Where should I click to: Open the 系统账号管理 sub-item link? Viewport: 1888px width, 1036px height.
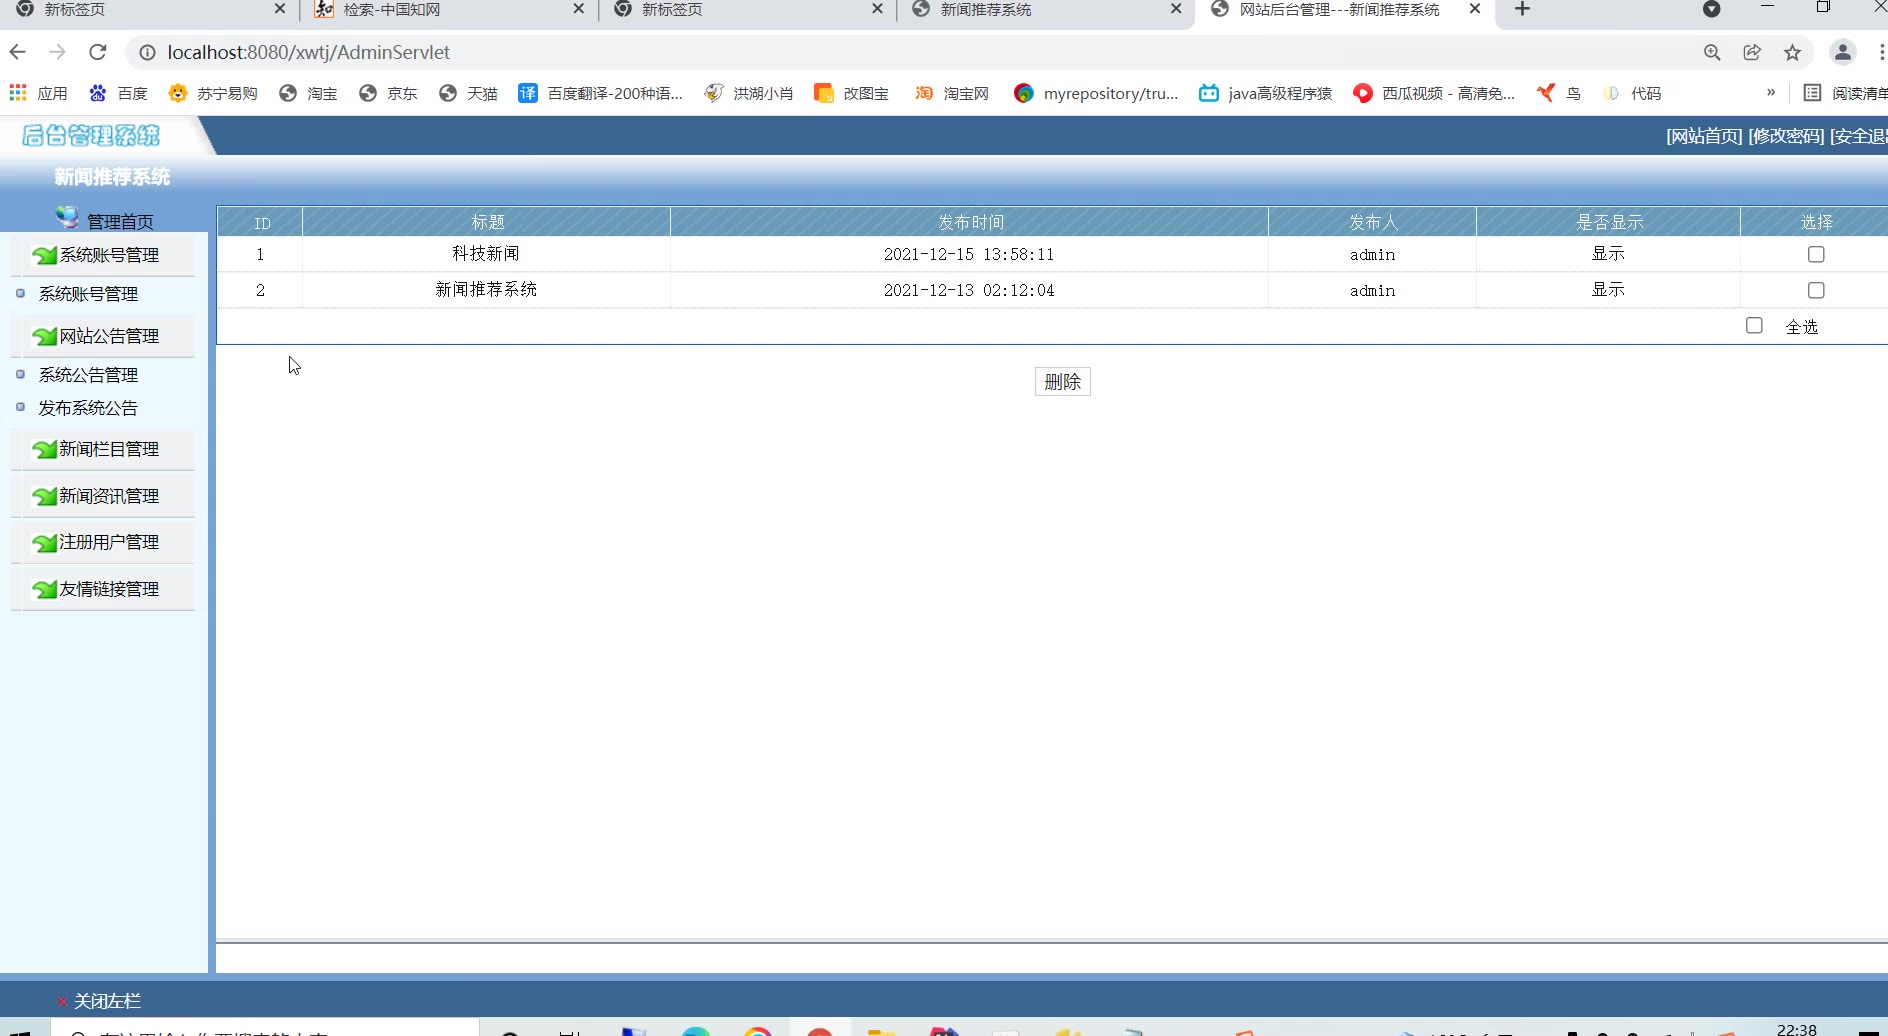pos(88,294)
